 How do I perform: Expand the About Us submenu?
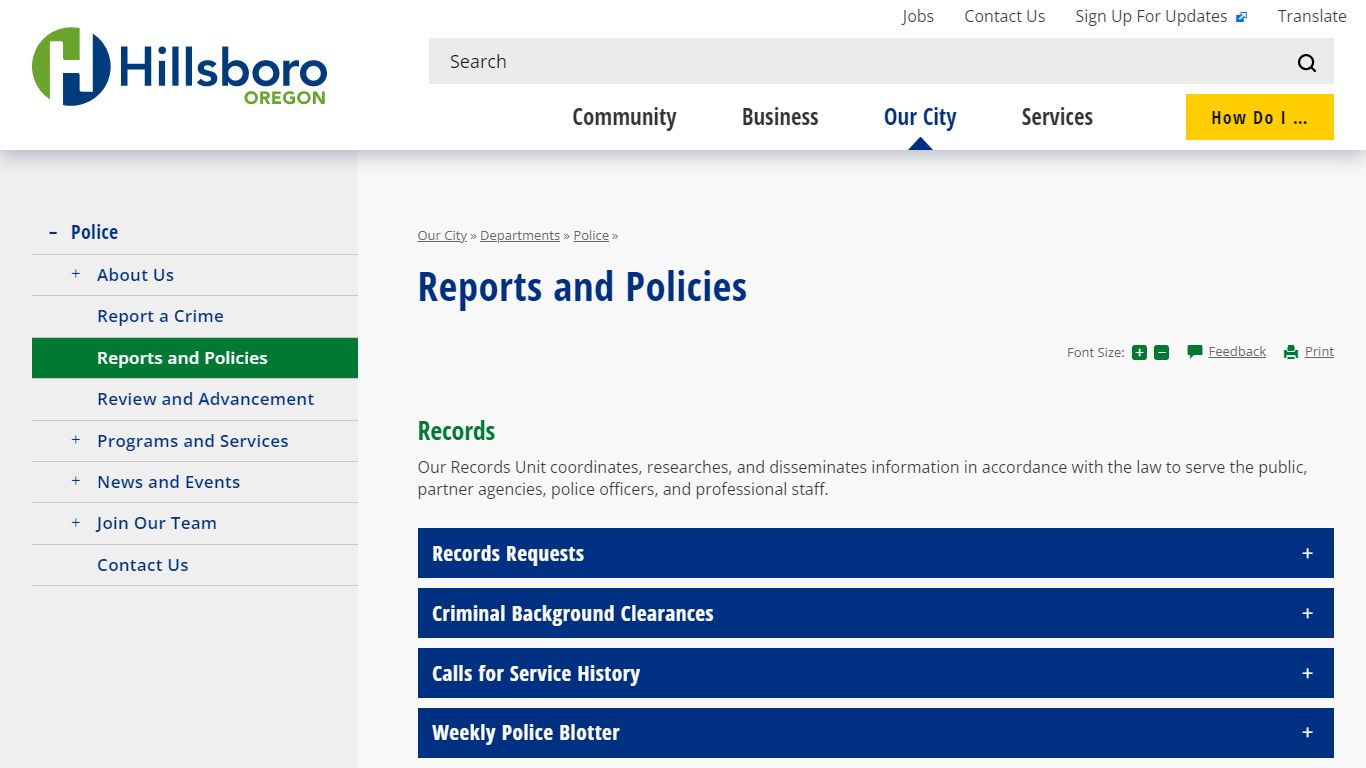click(x=75, y=273)
